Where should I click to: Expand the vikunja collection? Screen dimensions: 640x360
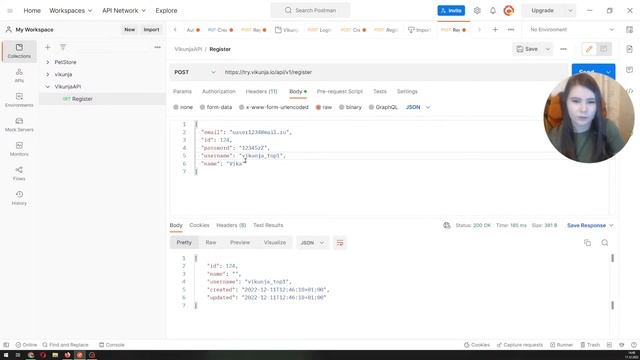(48, 75)
